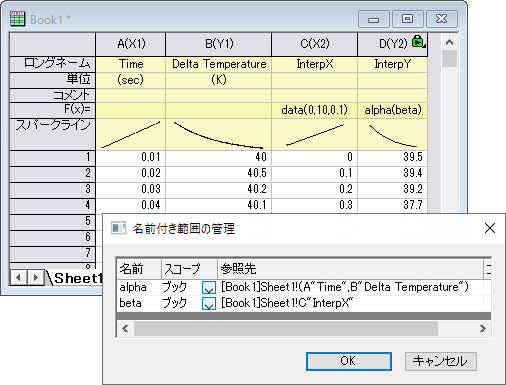Click the コメント row label
The height and width of the screenshot is (385, 506).
(x=53, y=95)
